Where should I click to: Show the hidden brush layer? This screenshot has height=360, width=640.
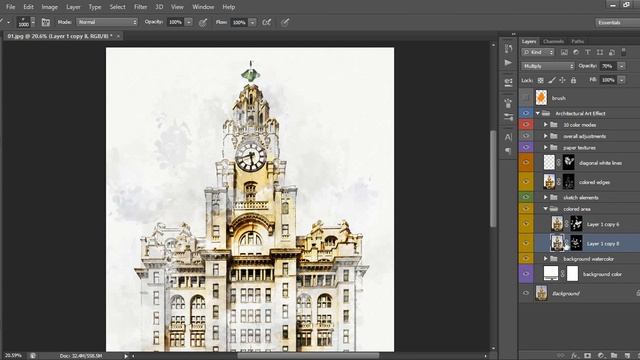click(526, 98)
